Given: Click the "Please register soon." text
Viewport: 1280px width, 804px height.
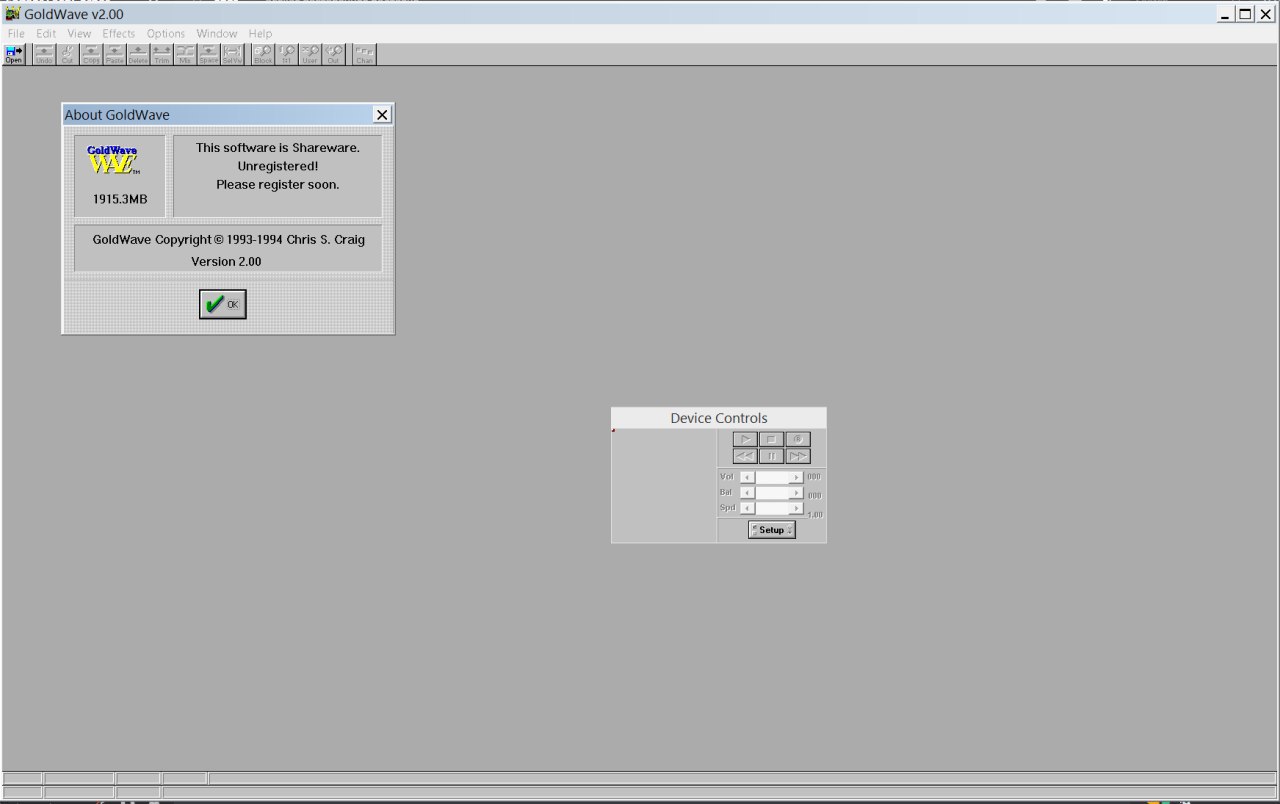Looking at the screenshot, I should click(278, 184).
